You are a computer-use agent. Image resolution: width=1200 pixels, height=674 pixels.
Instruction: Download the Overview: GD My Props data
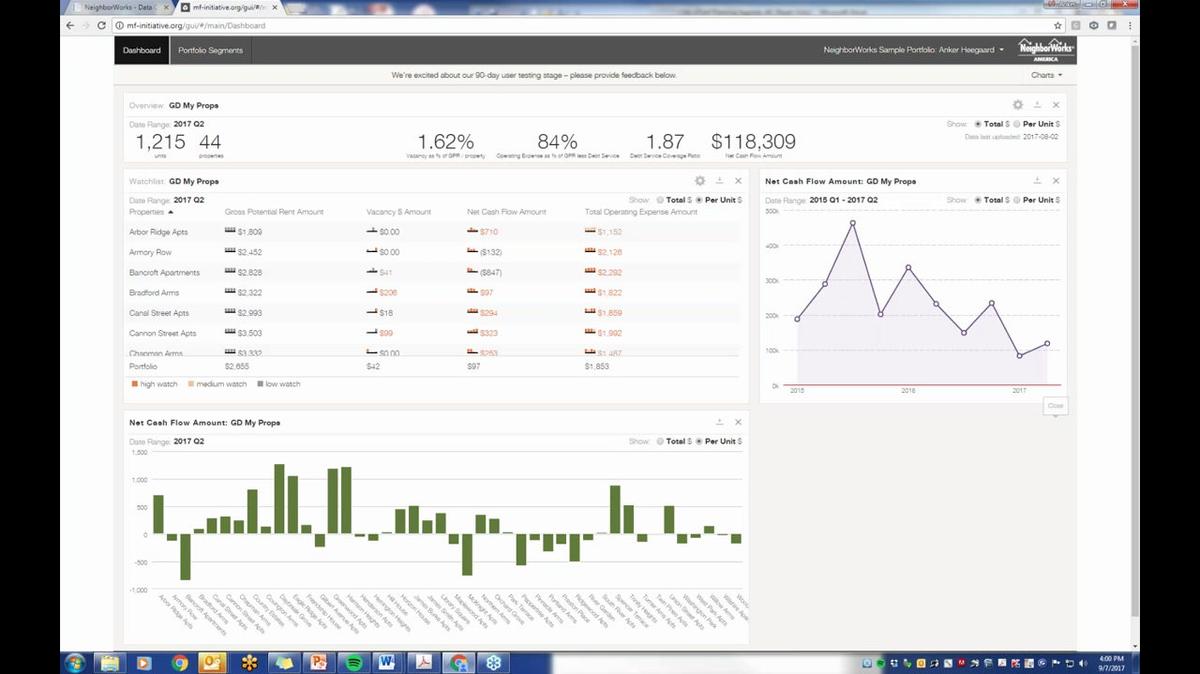click(x=1037, y=104)
